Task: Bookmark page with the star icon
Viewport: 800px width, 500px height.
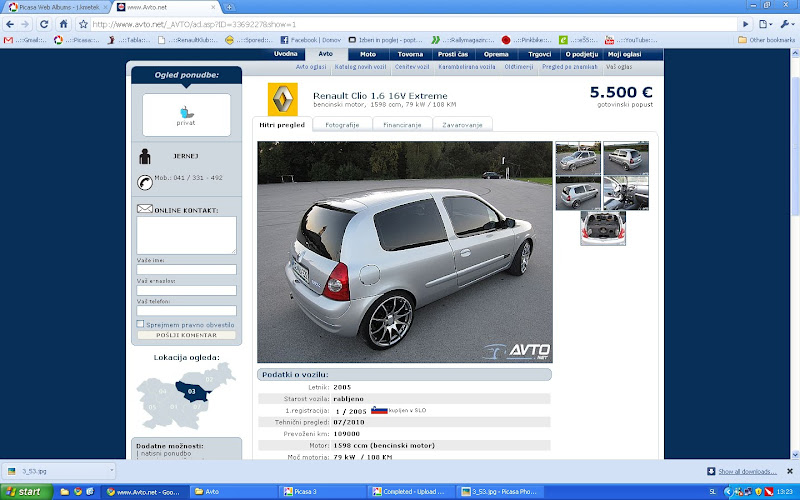Action: 84,24
